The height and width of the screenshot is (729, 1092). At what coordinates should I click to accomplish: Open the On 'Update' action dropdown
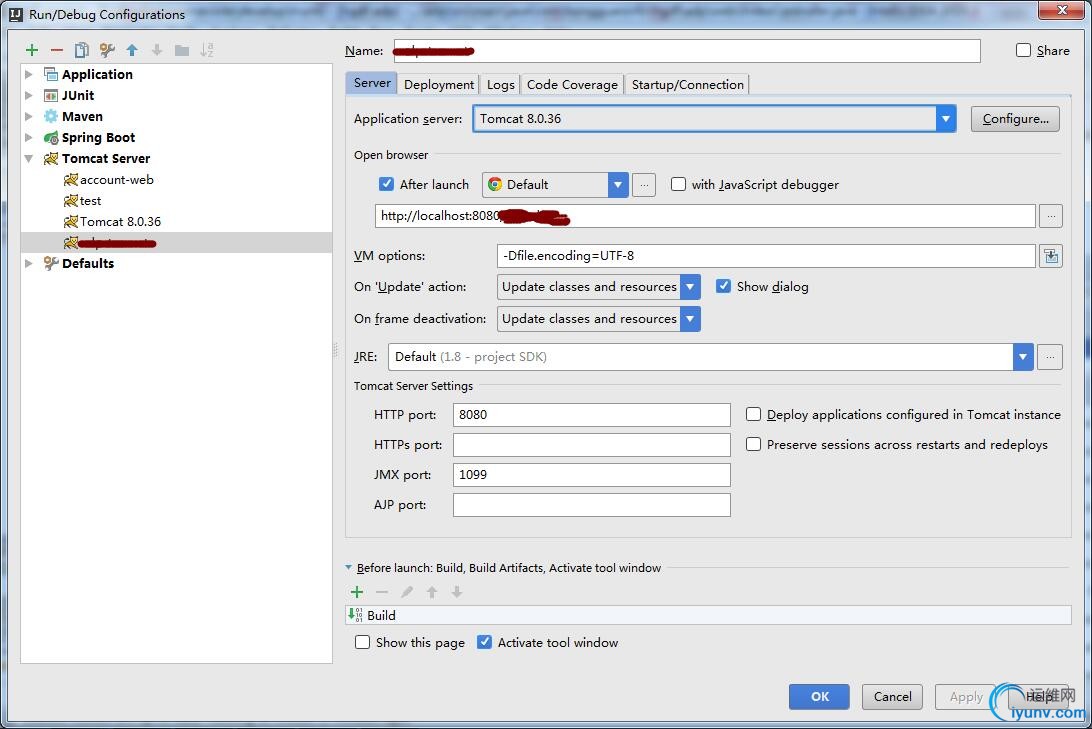click(x=689, y=287)
